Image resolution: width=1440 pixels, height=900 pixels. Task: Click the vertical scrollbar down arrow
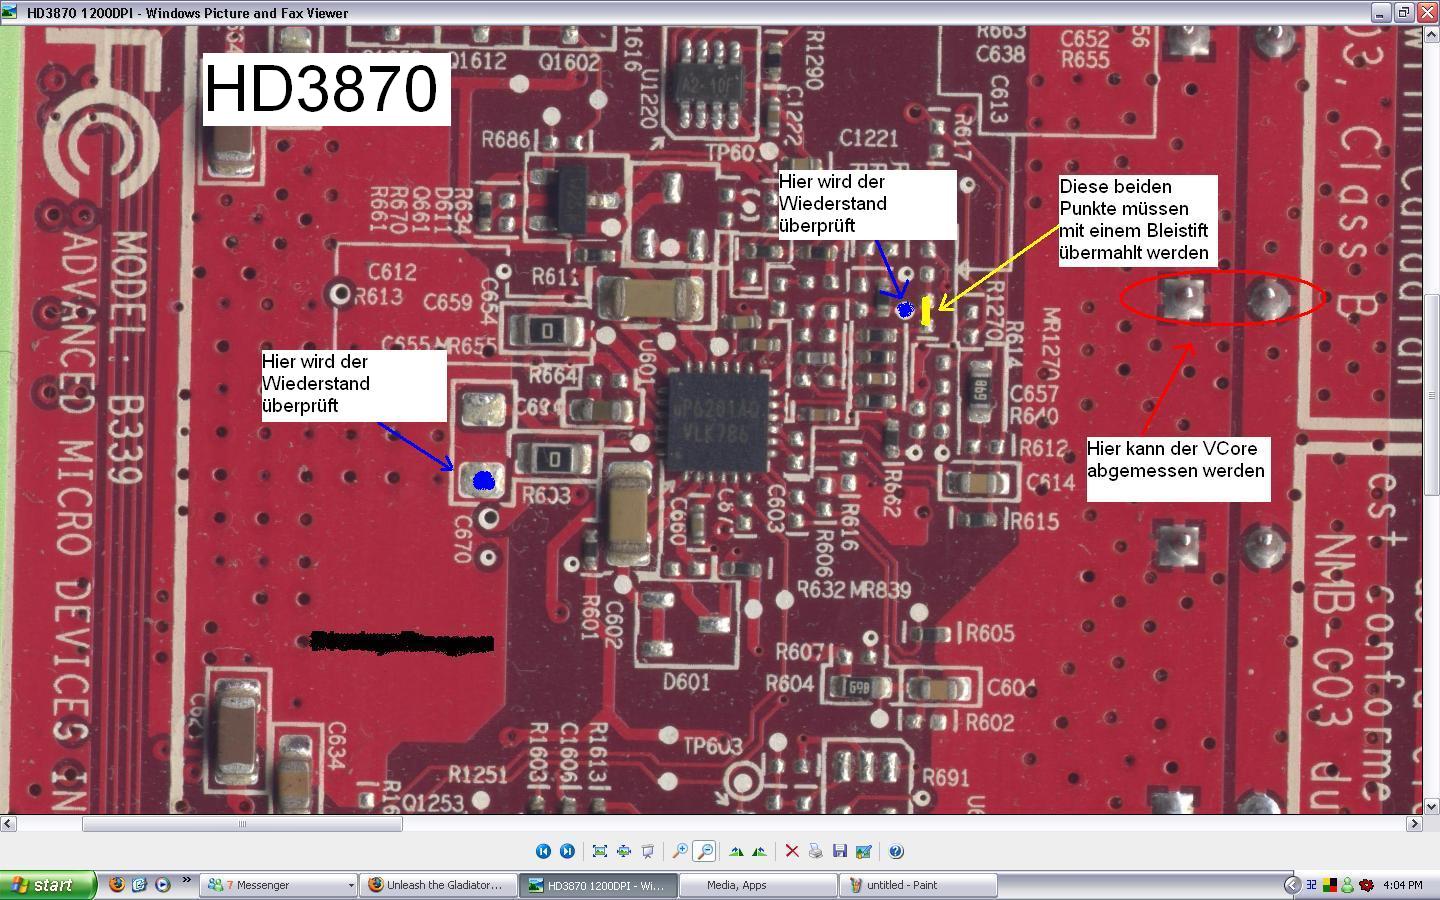coord(1431,806)
